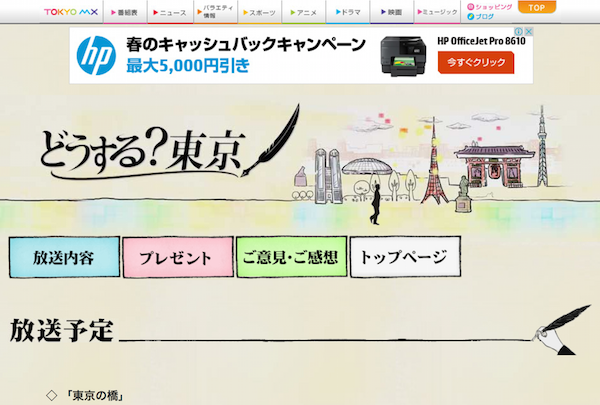Open the 映画 menu item

point(391,12)
